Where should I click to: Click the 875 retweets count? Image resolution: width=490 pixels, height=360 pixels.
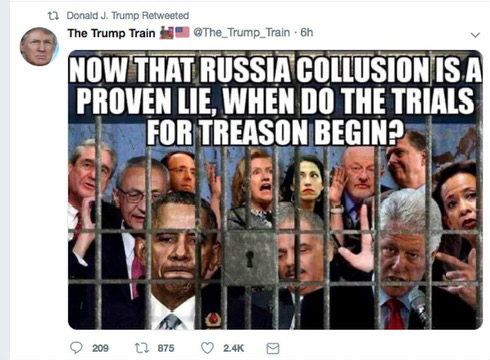(x=166, y=348)
